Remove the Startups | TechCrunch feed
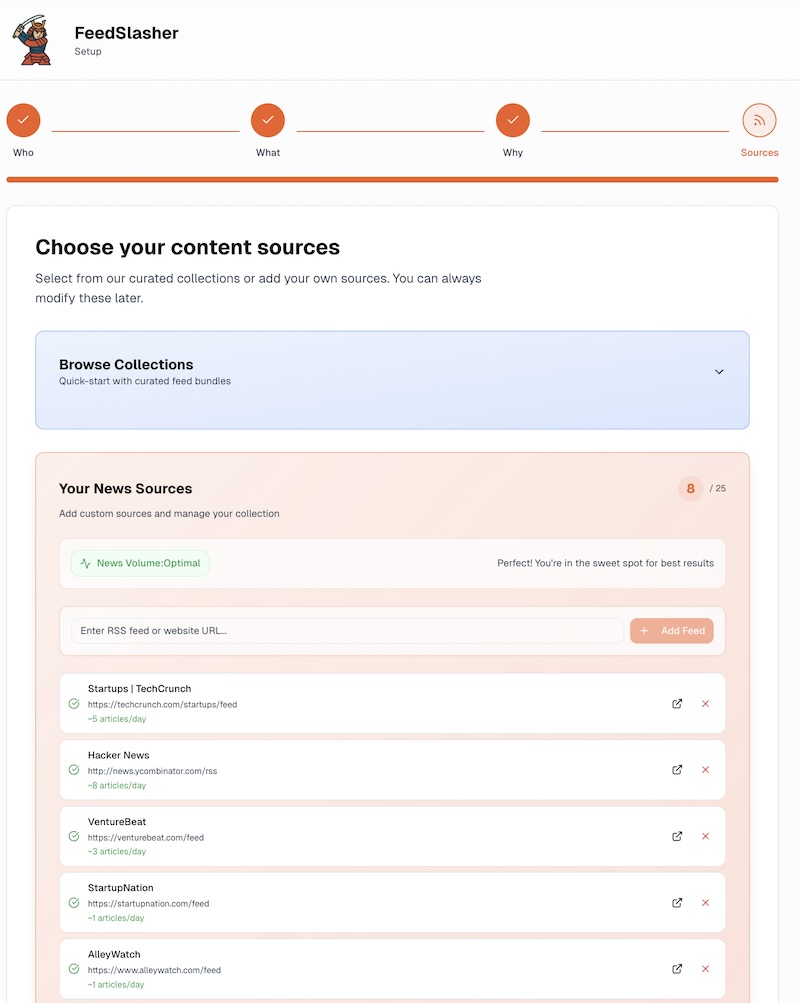This screenshot has width=800, height=1003. pyautogui.click(x=705, y=704)
